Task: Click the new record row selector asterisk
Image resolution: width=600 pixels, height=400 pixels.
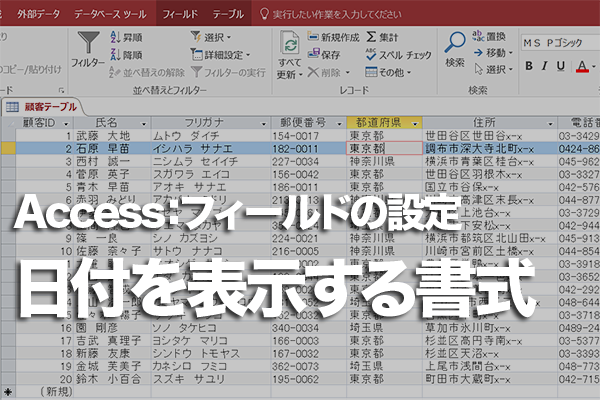Action: 8,392
